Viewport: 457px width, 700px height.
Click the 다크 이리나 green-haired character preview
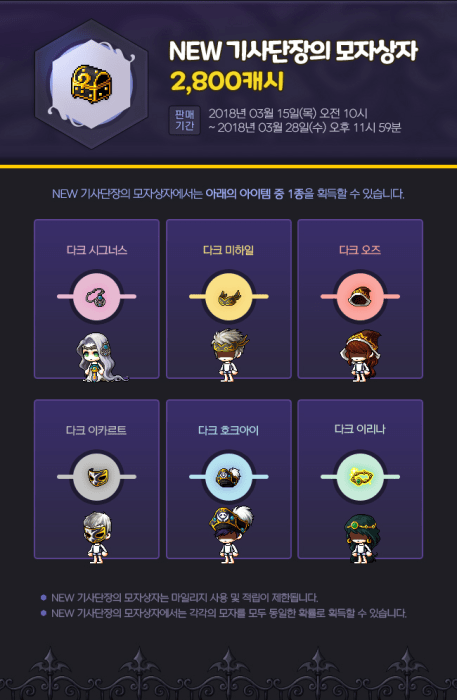click(x=362, y=538)
